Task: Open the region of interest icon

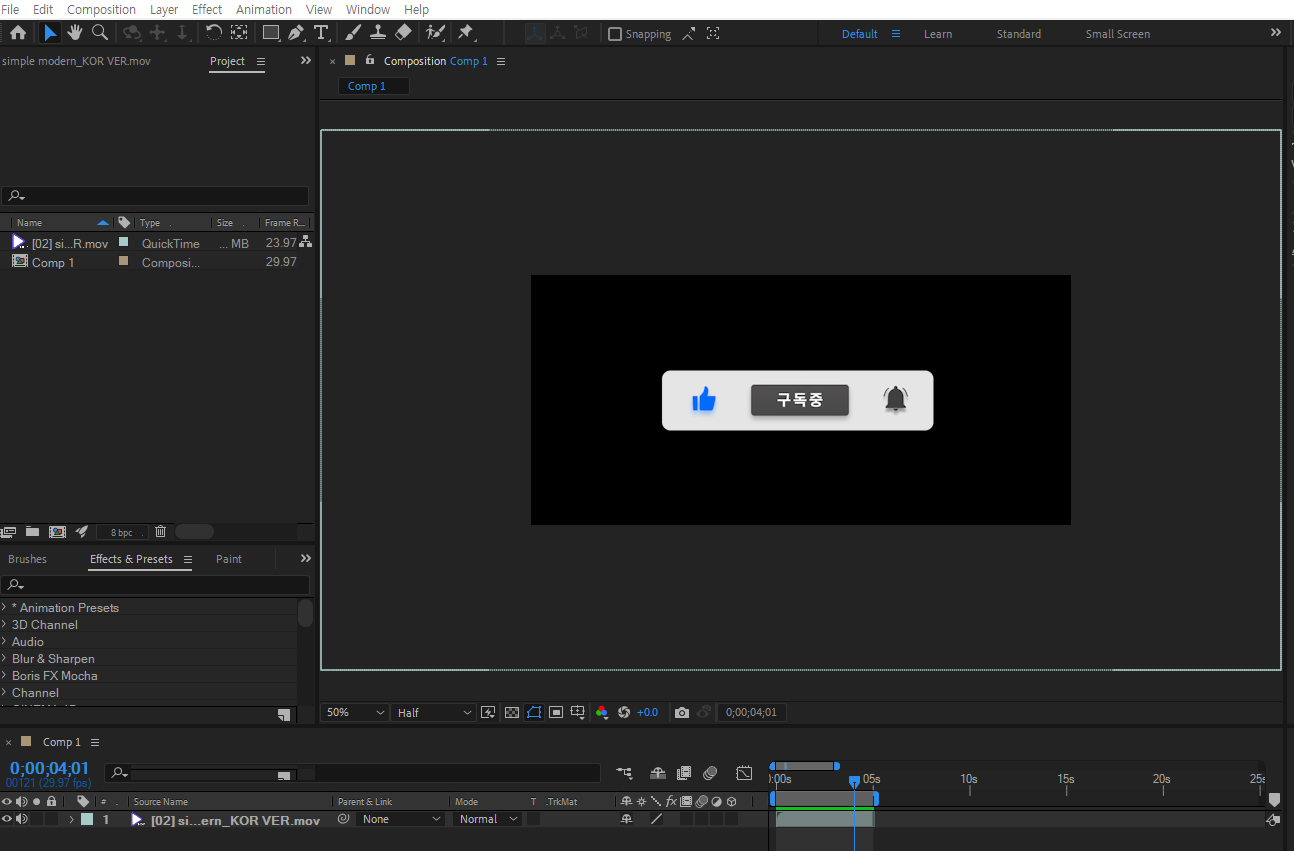Action: tap(556, 713)
